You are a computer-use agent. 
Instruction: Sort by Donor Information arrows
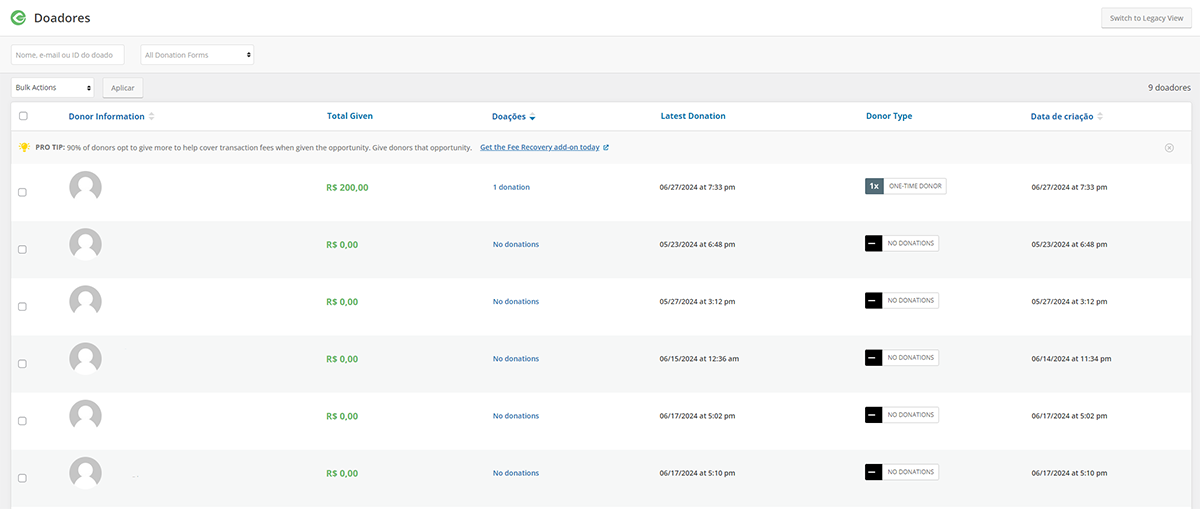pyautogui.click(x=152, y=117)
